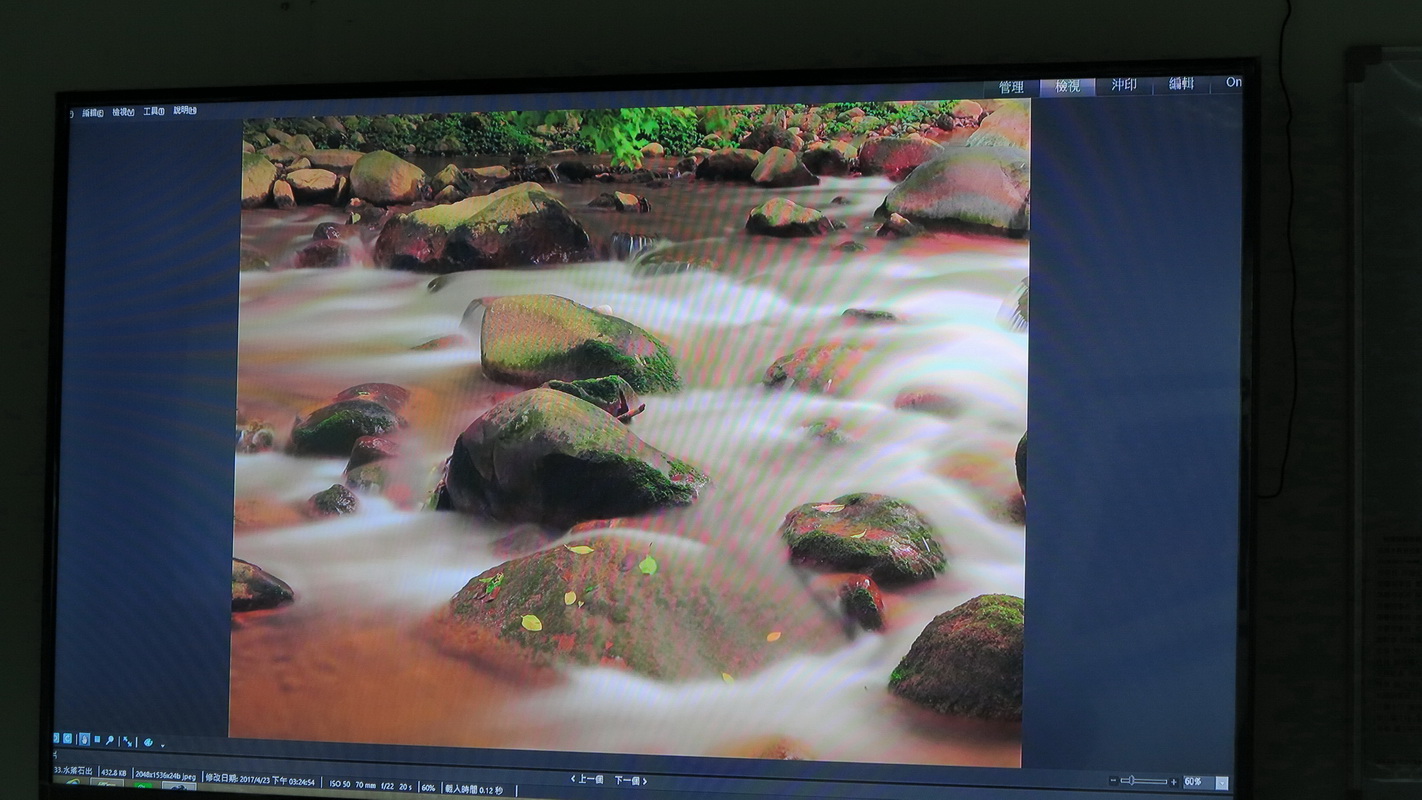Click the 20 s shutter speed entry
The image size is (1422, 800).
point(405,786)
